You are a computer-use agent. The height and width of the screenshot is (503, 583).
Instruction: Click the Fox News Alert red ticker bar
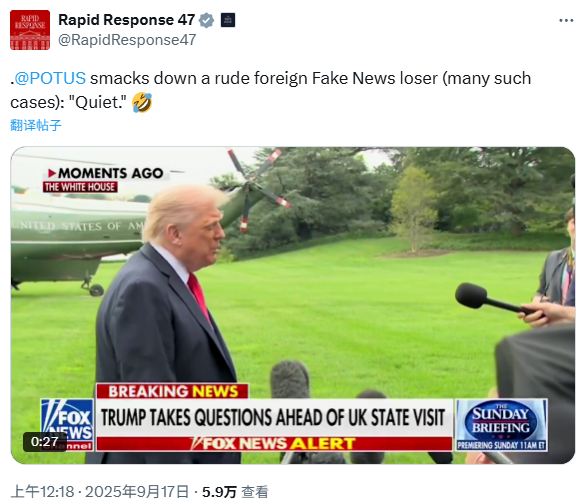[274, 444]
